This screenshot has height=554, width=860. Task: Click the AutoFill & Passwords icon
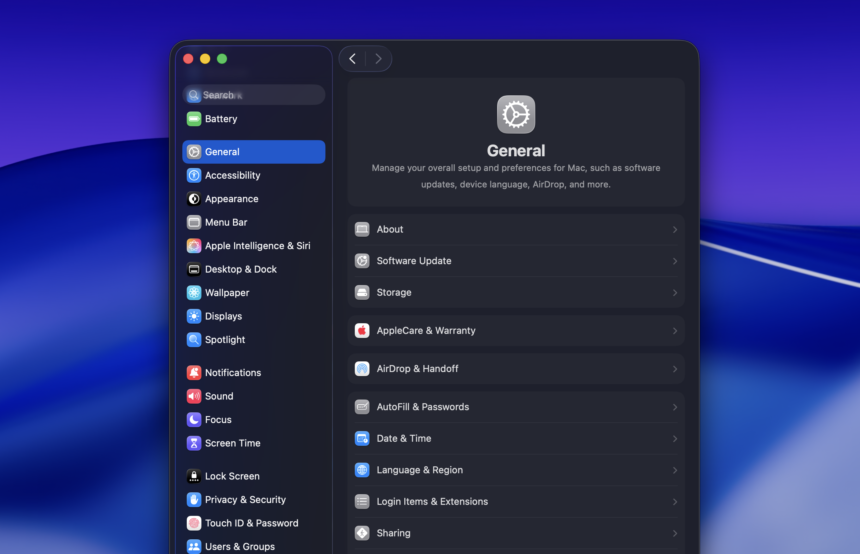click(x=362, y=407)
